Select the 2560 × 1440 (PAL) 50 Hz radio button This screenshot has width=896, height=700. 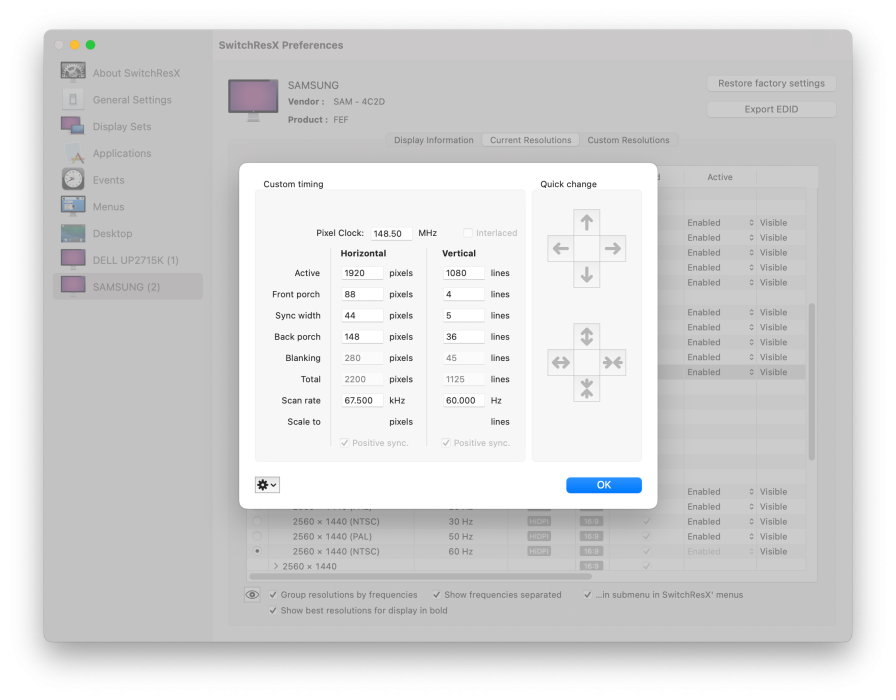tap(257, 536)
